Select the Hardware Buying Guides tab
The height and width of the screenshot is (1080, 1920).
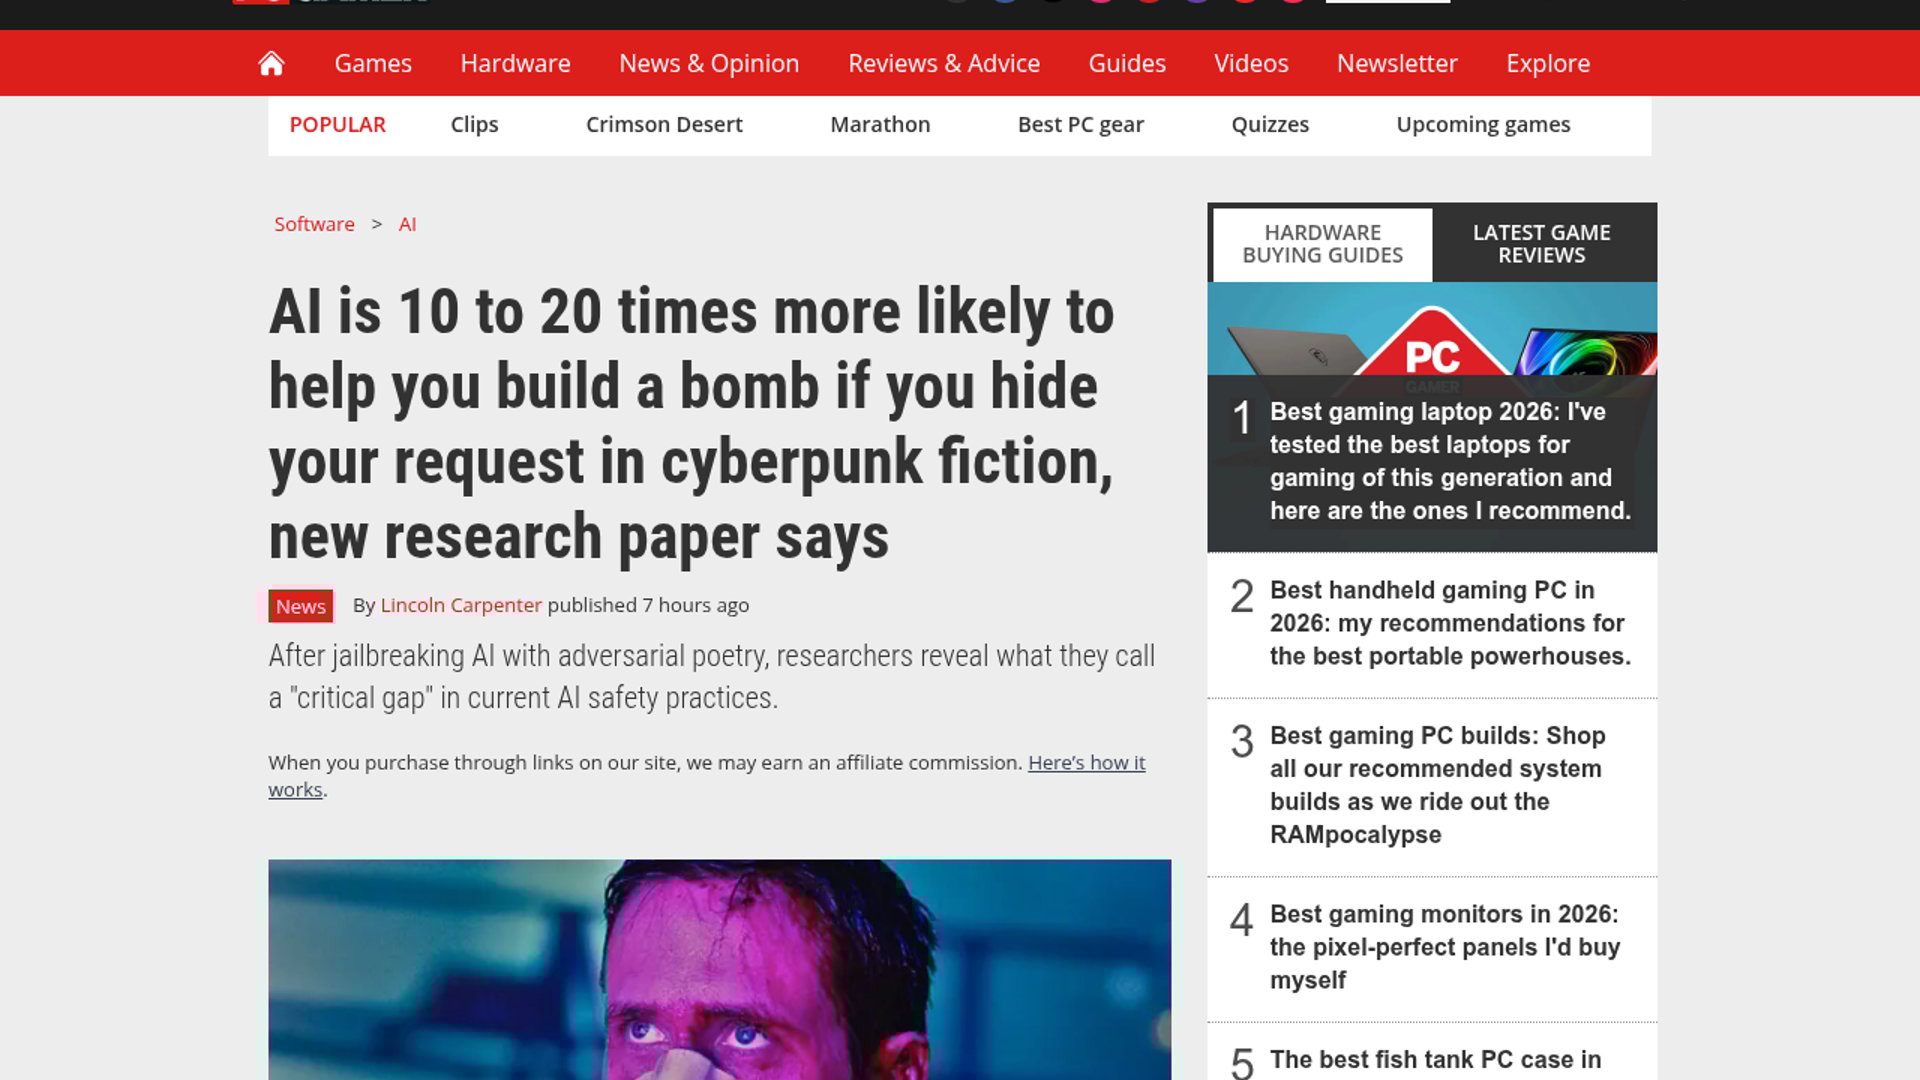1322,244
